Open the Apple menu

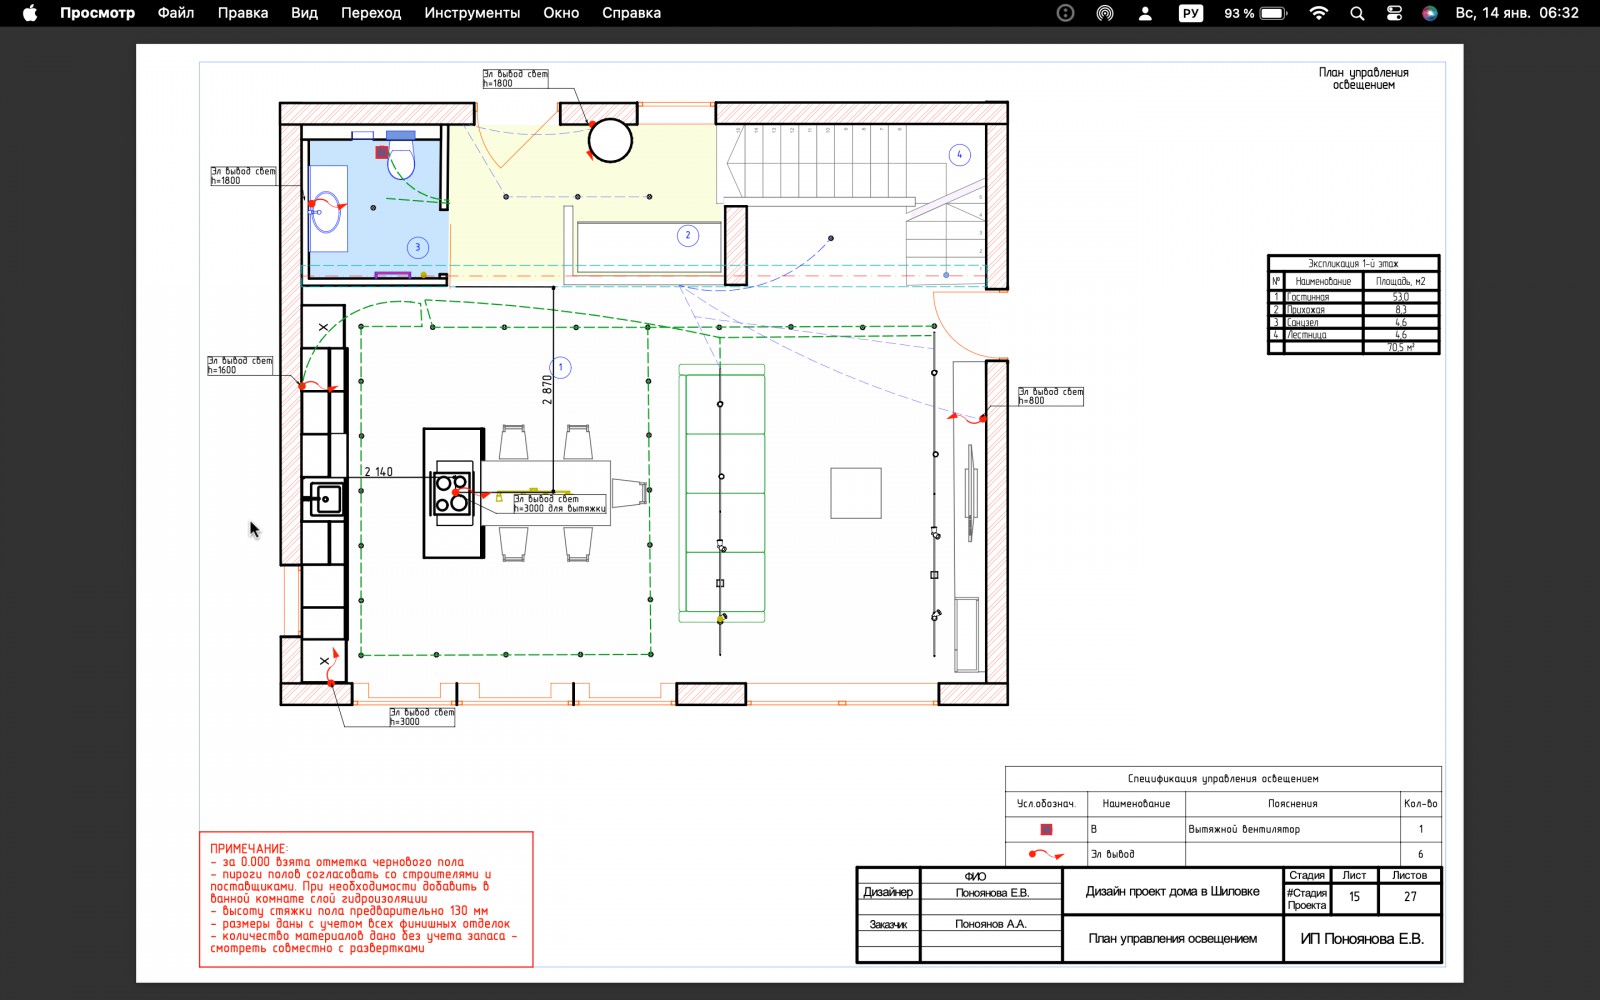click(x=30, y=13)
